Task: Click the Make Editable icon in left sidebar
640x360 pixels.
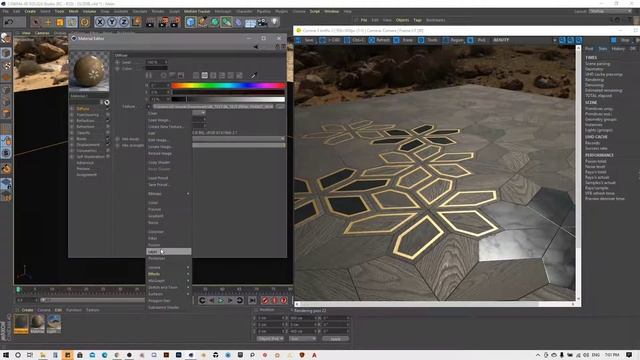Action: tap(6, 38)
